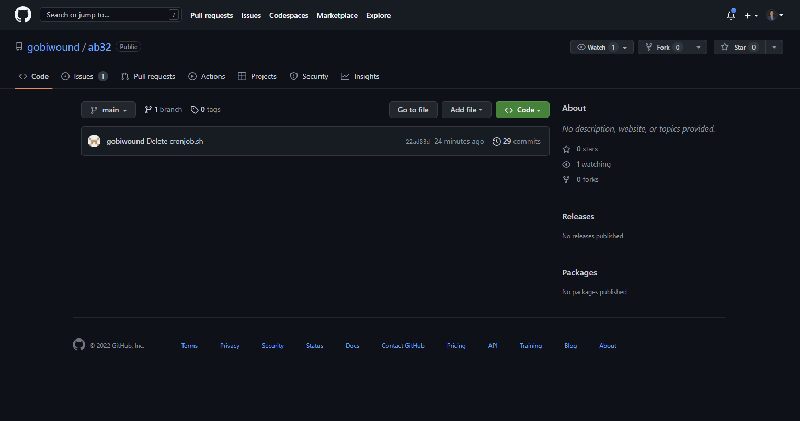Viewport: 800px width, 421px height.
Task: Open the Training footer link
Action: pyautogui.click(x=531, y=345)
